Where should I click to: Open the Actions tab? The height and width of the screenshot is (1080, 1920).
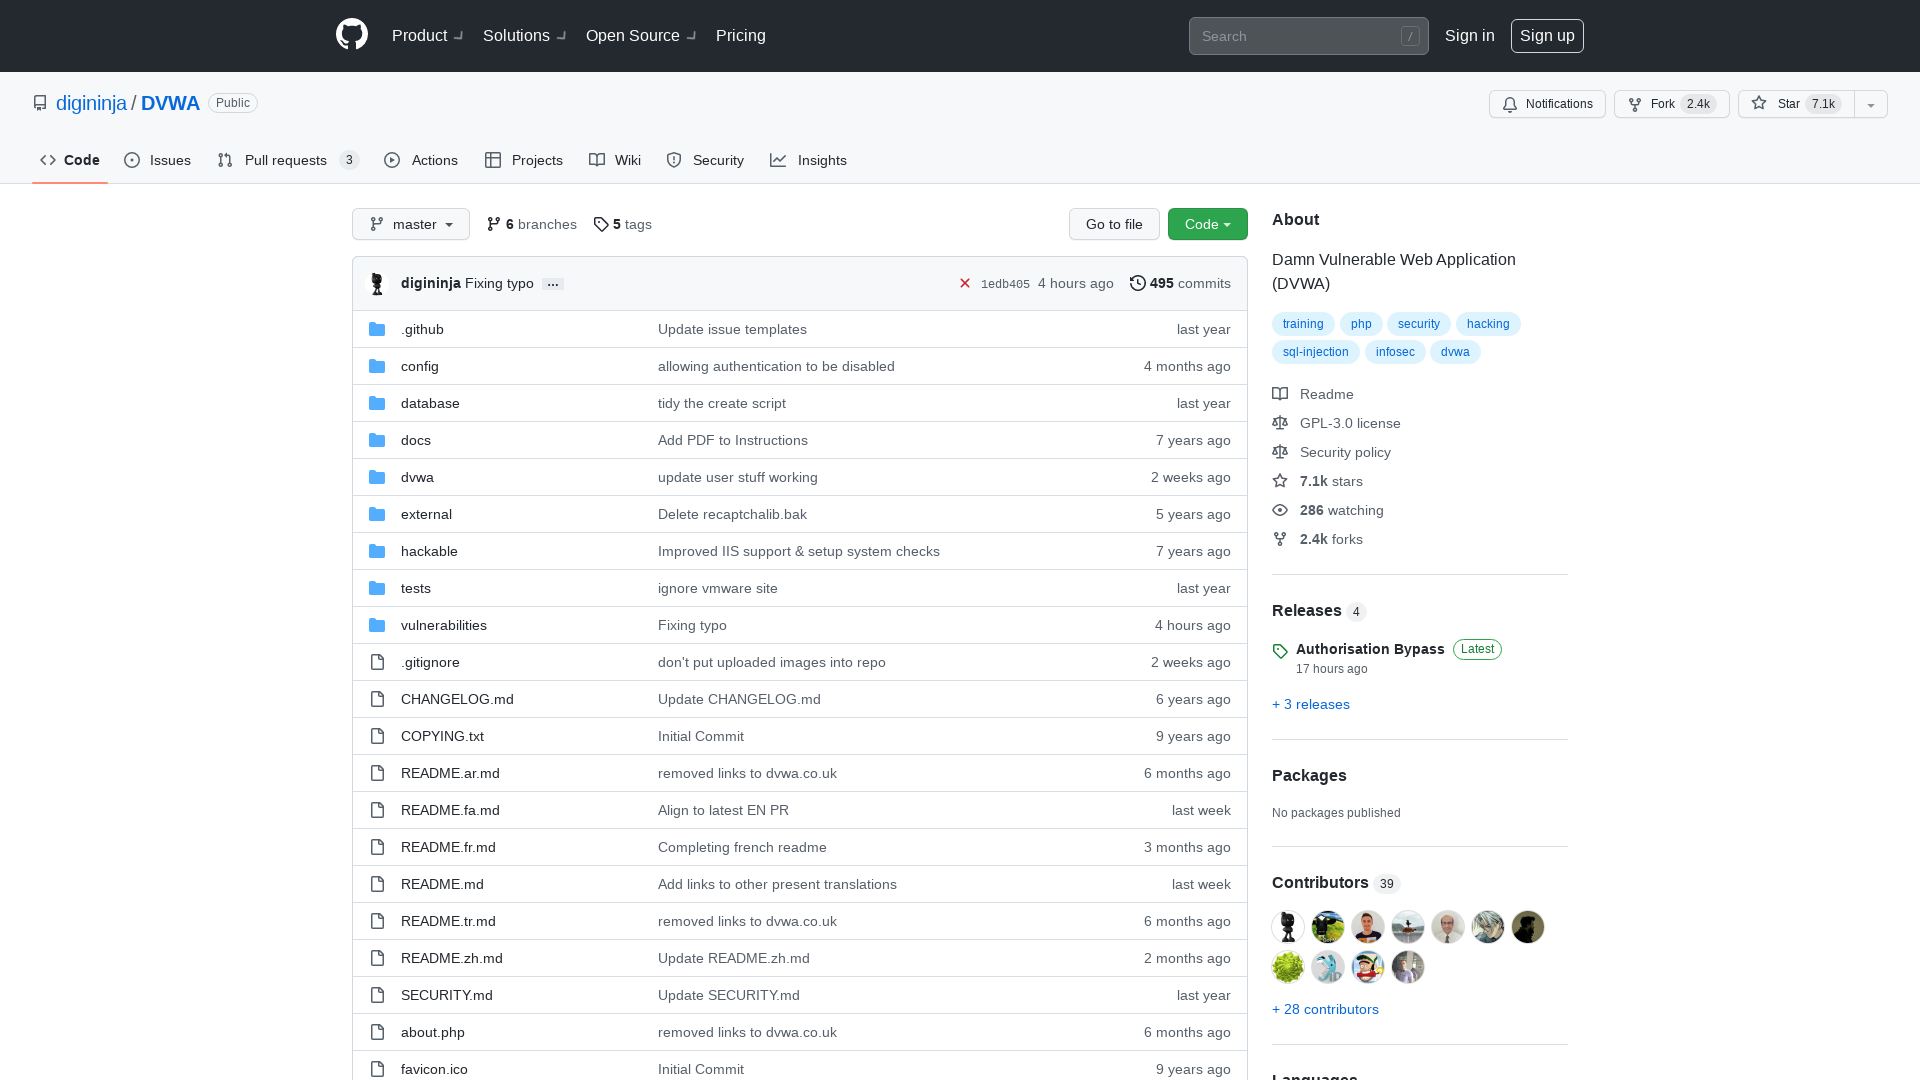click(x=421, y=160)
